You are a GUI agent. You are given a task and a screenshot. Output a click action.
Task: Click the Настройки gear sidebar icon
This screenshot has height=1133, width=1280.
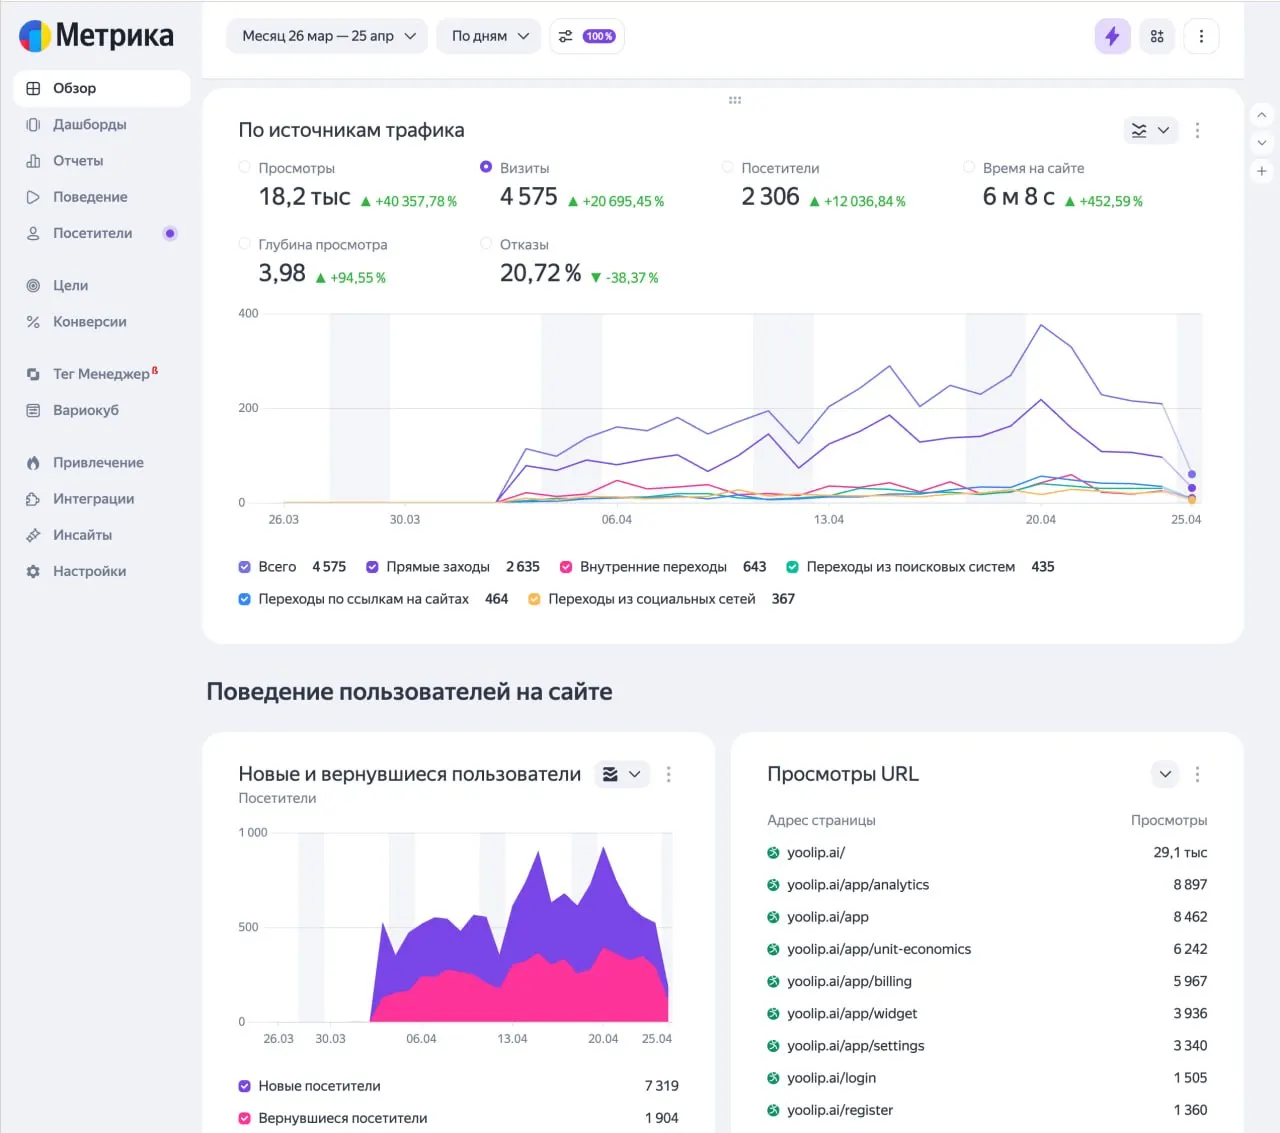click(x=33, y=571)
